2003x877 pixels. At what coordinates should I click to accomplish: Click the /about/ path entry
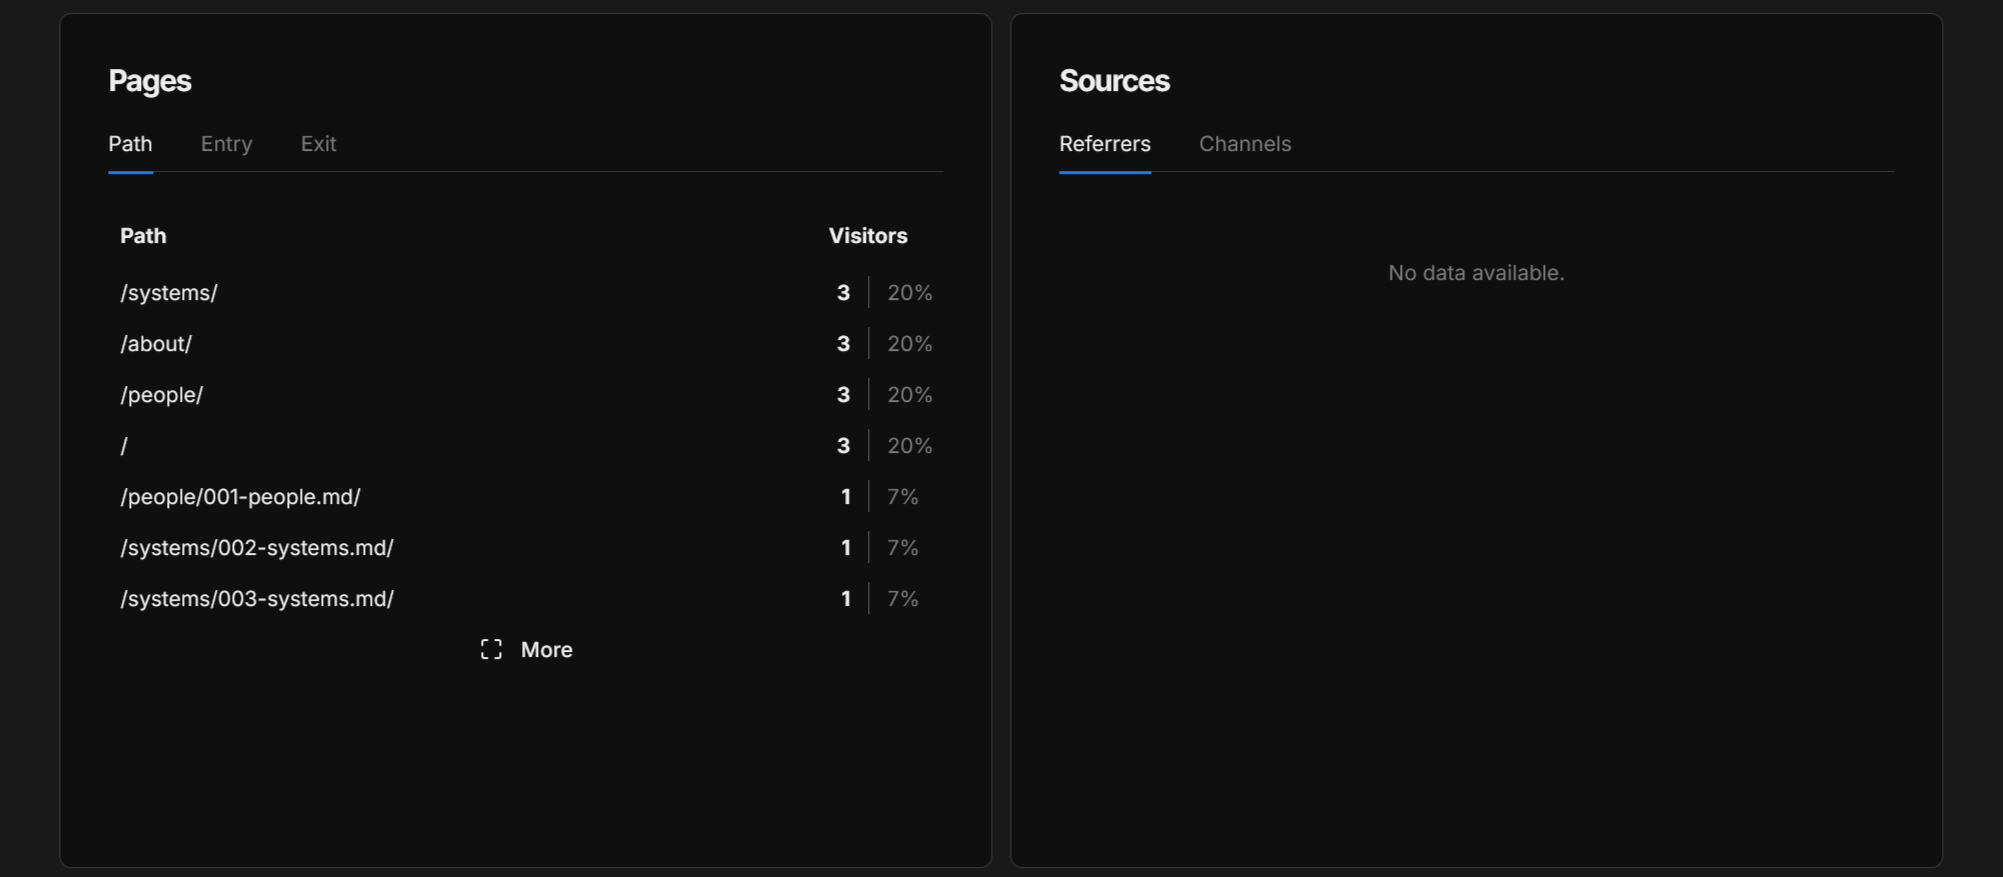click(x=156, y=344)
